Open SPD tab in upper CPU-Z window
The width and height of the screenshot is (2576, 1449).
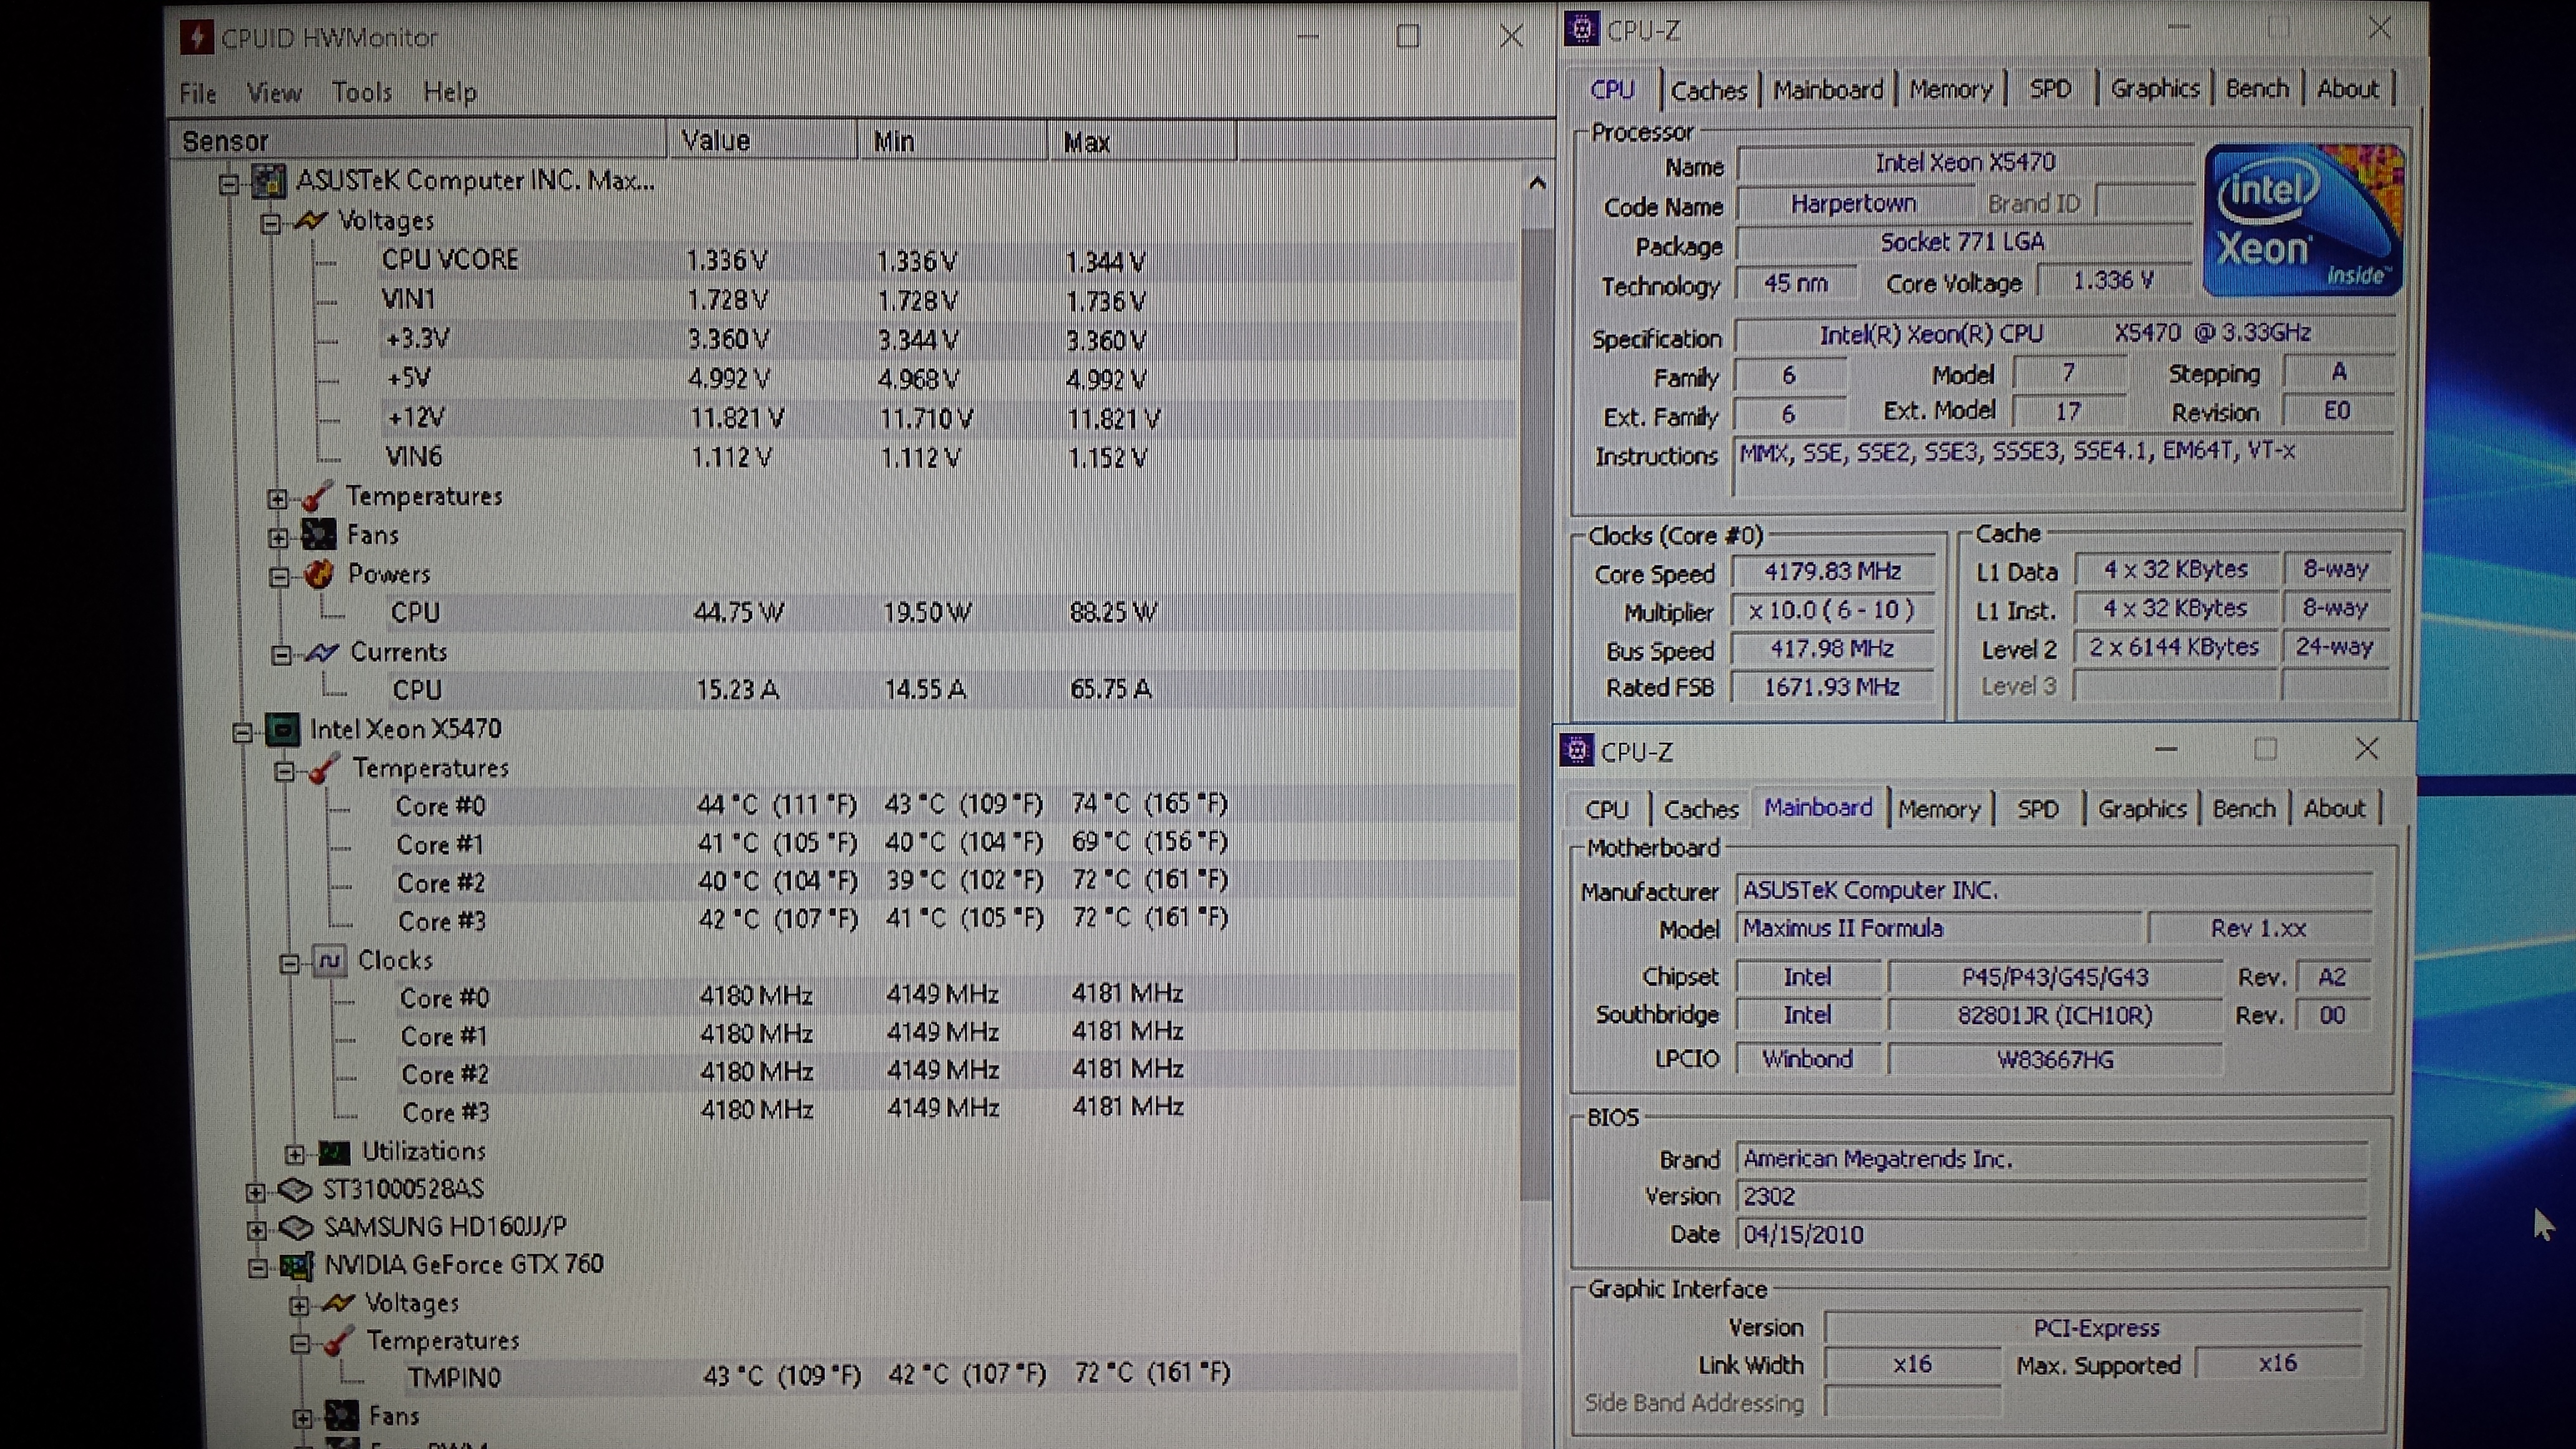(x=2050, y=89)
